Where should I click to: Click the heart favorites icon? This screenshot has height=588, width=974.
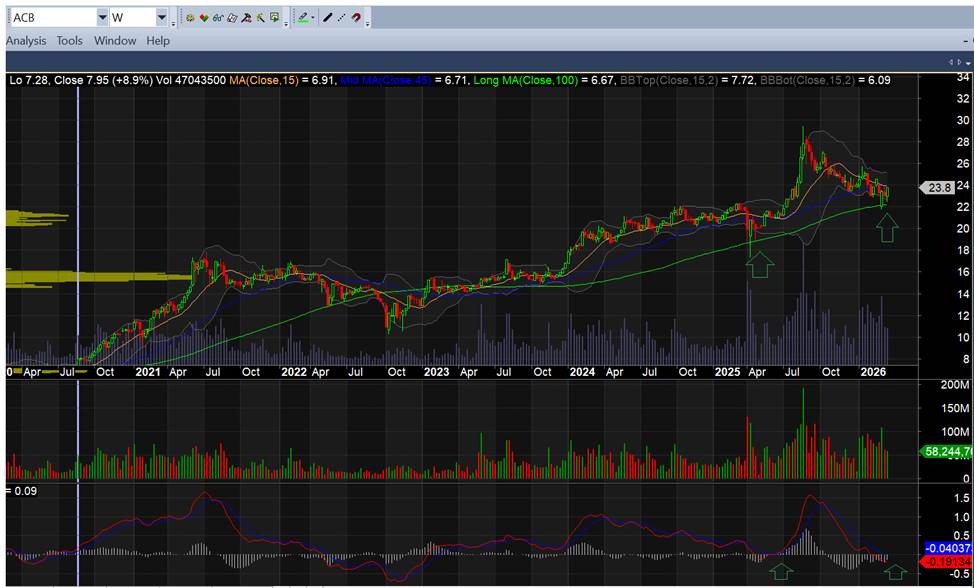205,18
